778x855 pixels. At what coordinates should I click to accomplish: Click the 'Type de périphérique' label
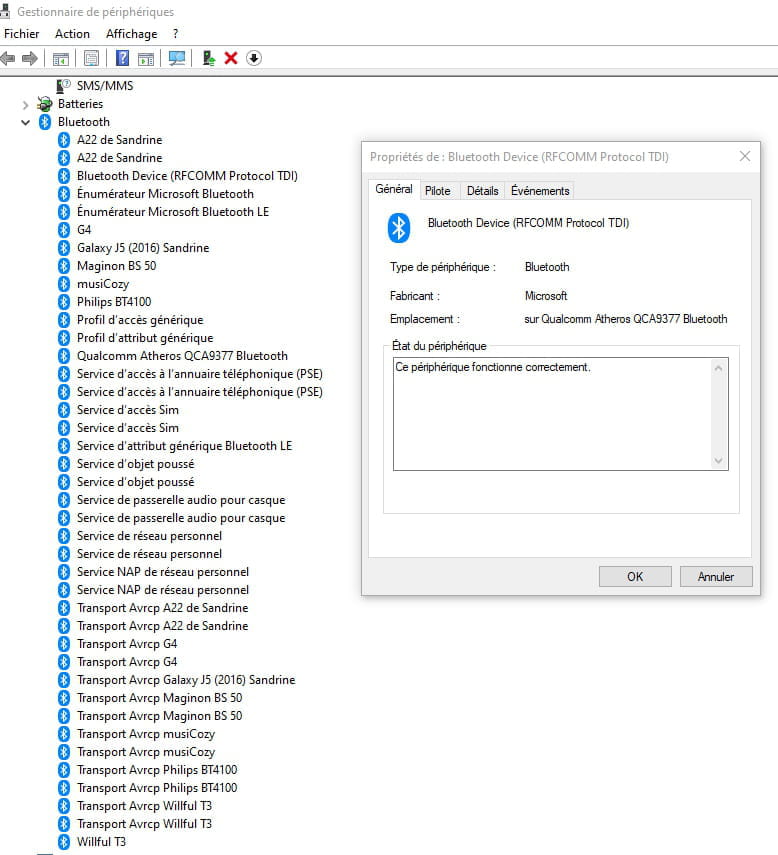pyautogui.click(x=442, y=267)
